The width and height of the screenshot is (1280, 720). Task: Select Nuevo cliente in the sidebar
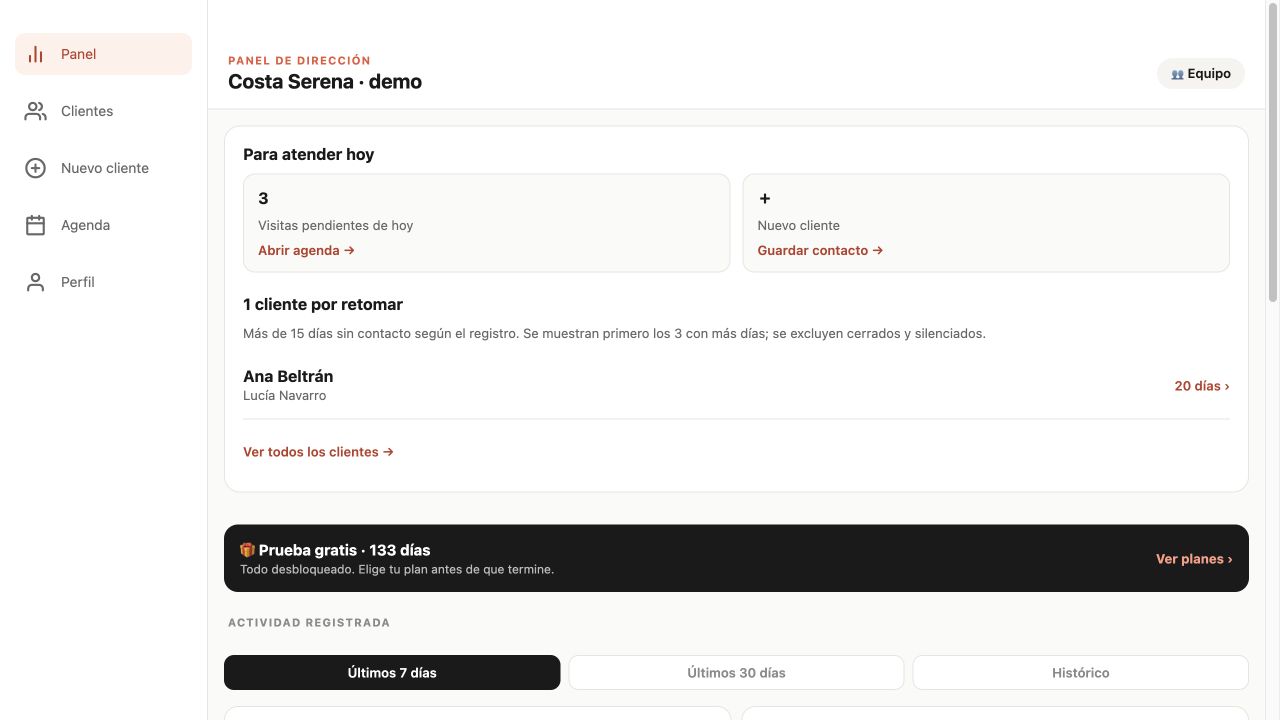pyautogui.click(x=103, y=168)
